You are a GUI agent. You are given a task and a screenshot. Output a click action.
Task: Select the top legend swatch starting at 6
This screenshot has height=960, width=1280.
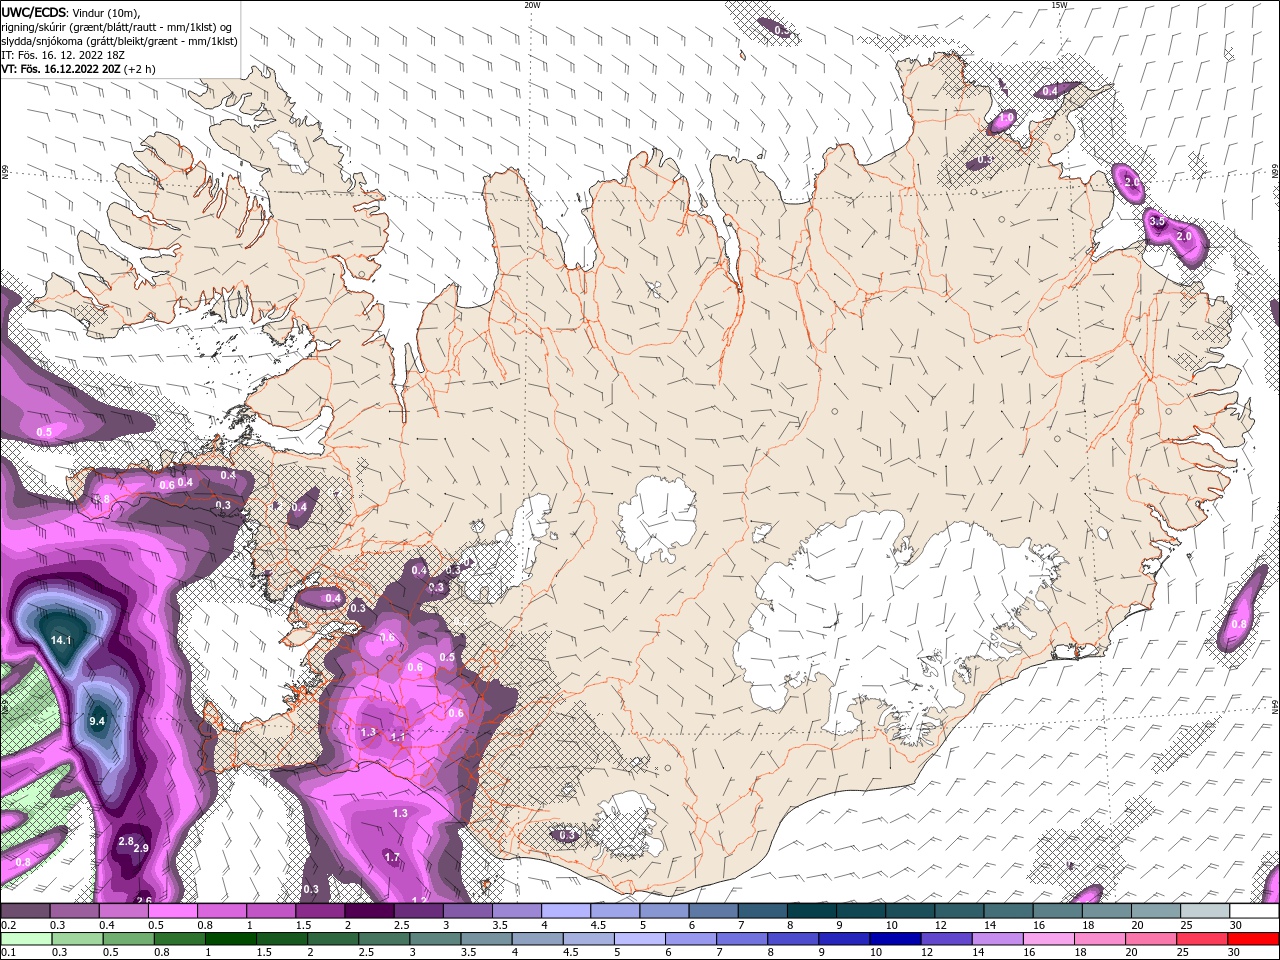pos(712,911)
